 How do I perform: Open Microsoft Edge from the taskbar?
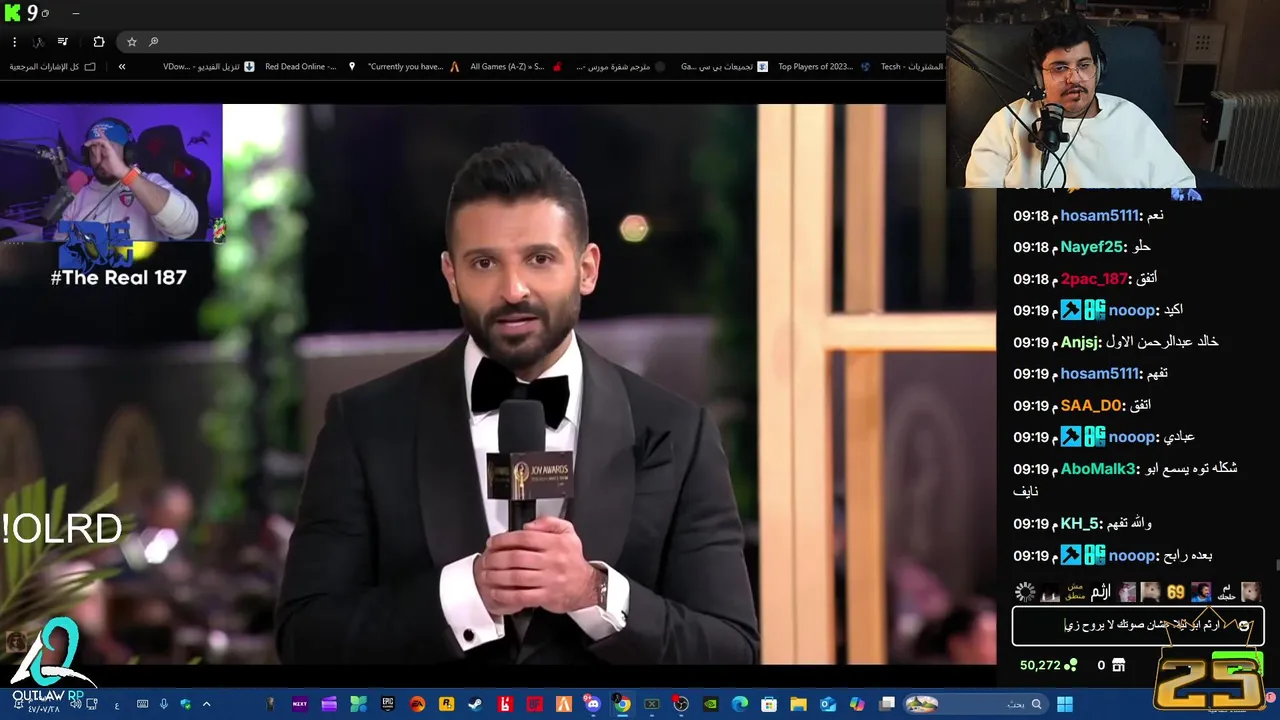tap(739, 705)
